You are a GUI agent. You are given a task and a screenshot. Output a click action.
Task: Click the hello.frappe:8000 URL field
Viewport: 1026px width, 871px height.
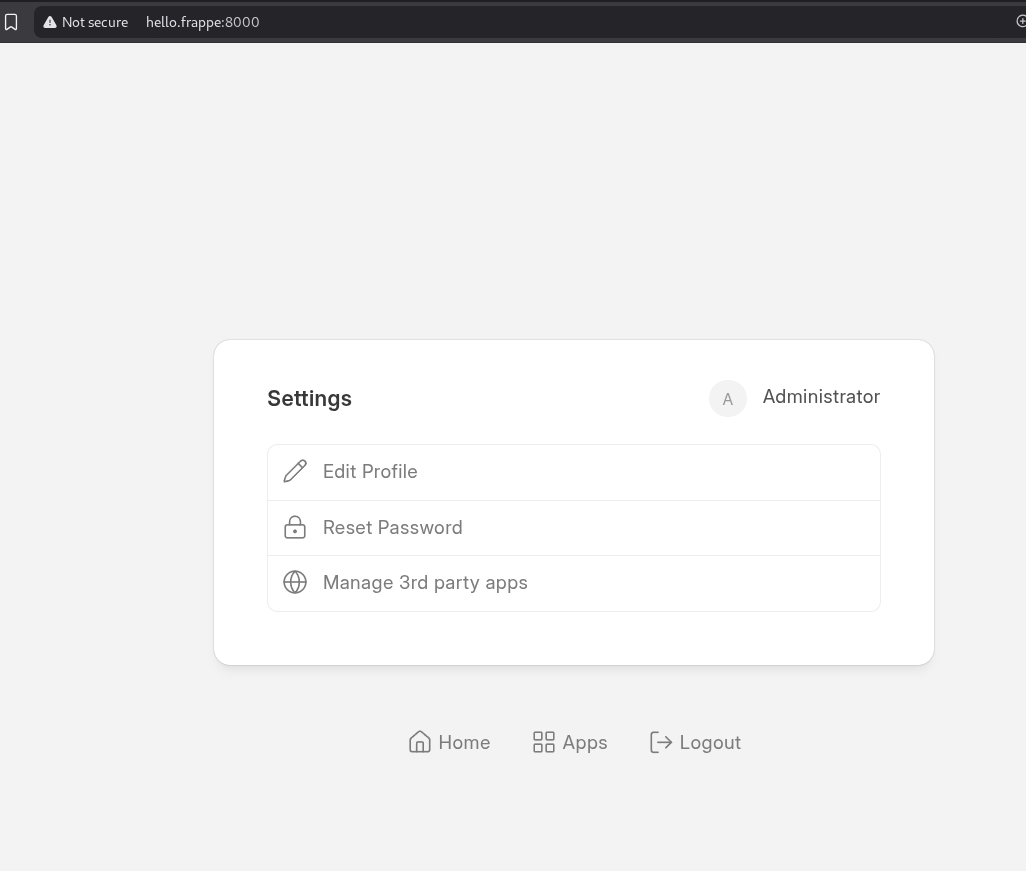(203, 22)
